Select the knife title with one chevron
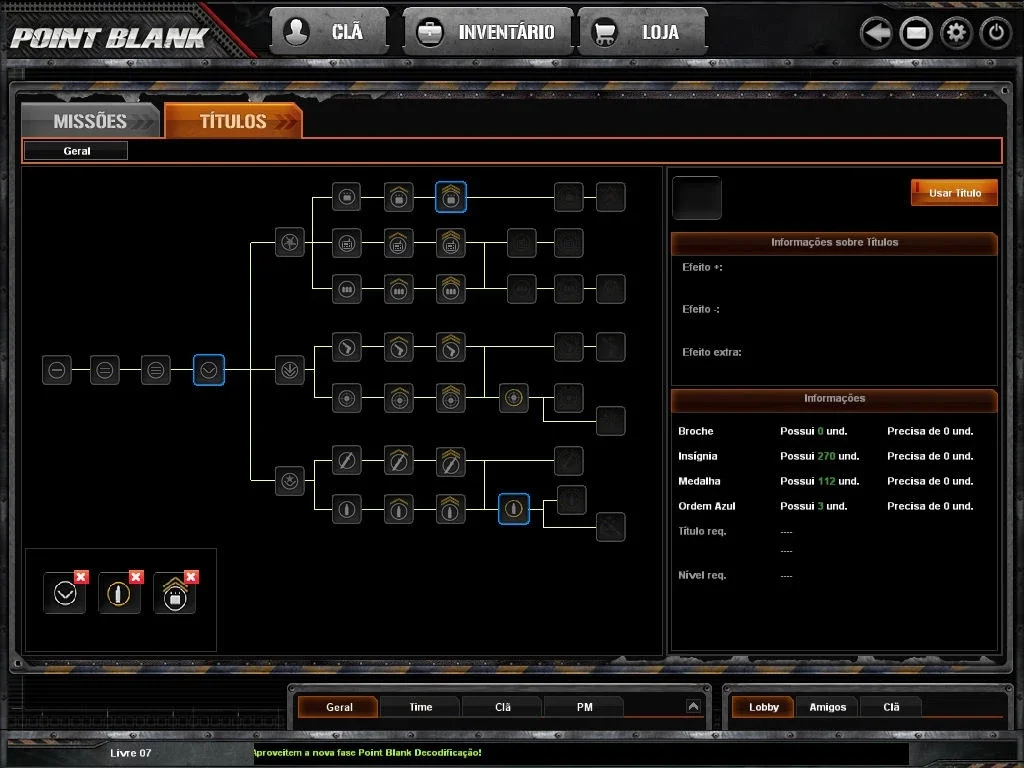This screenshot has width=1024, height=768. 399,461
